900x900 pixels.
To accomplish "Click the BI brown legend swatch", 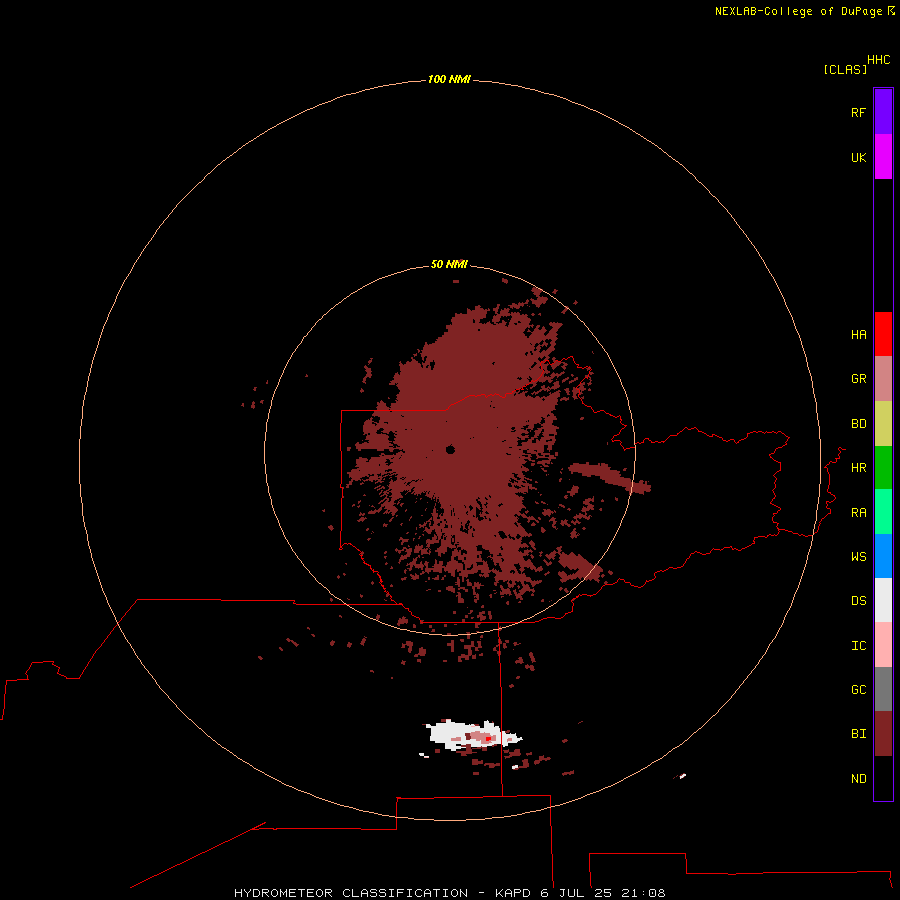I will coord(883,734).
